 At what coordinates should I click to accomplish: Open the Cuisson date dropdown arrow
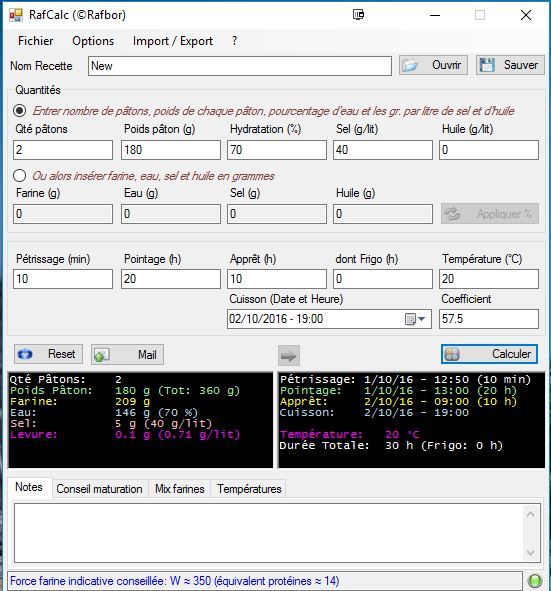tap(422, 319)
